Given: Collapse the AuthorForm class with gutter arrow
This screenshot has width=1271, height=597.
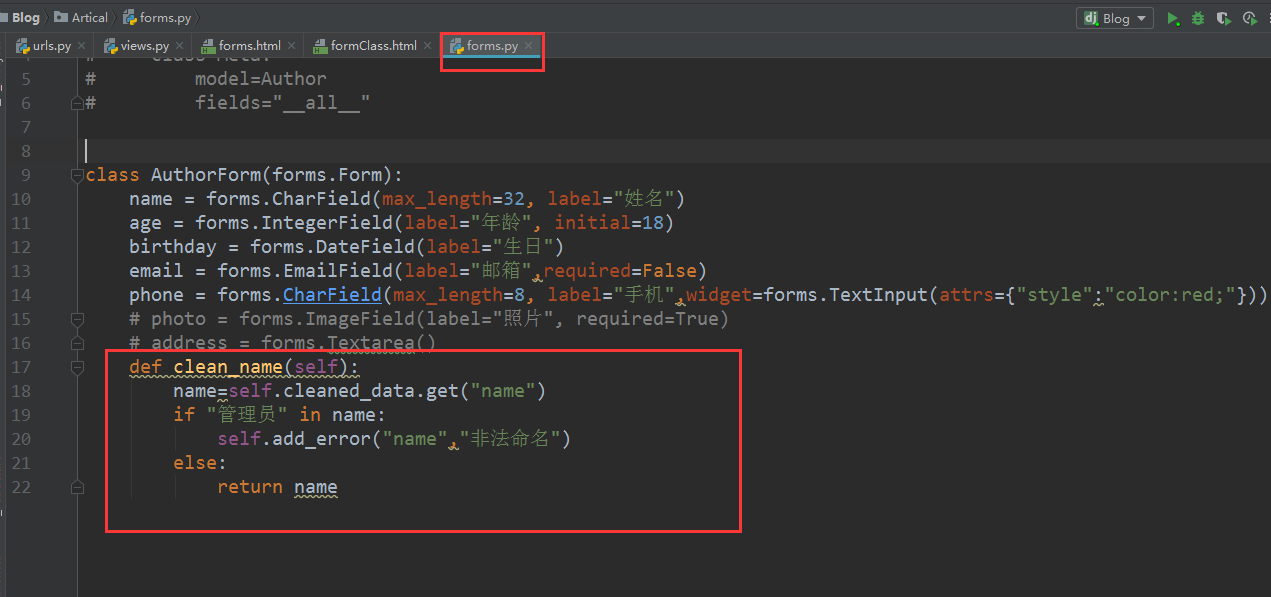Looking at the screenshot, I should pyautogui.click(x=78, y=175).
